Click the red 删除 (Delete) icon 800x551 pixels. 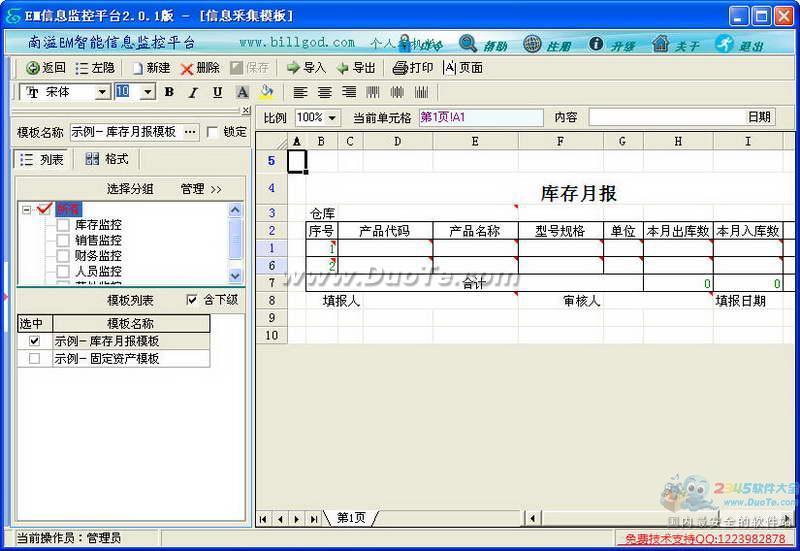tap(187, 68)
